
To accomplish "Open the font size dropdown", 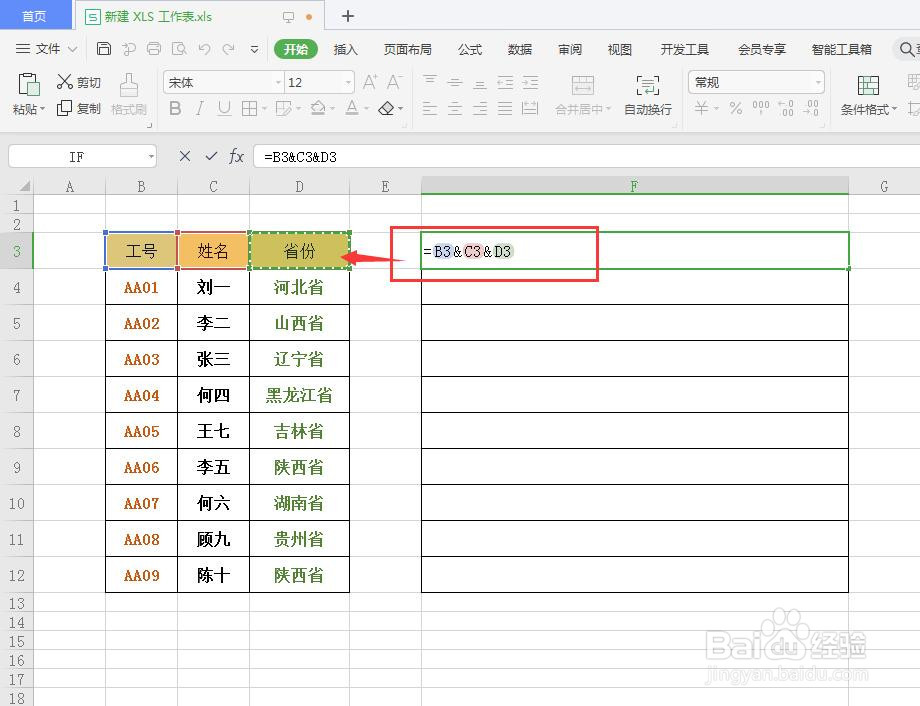I will pos(349,83).
